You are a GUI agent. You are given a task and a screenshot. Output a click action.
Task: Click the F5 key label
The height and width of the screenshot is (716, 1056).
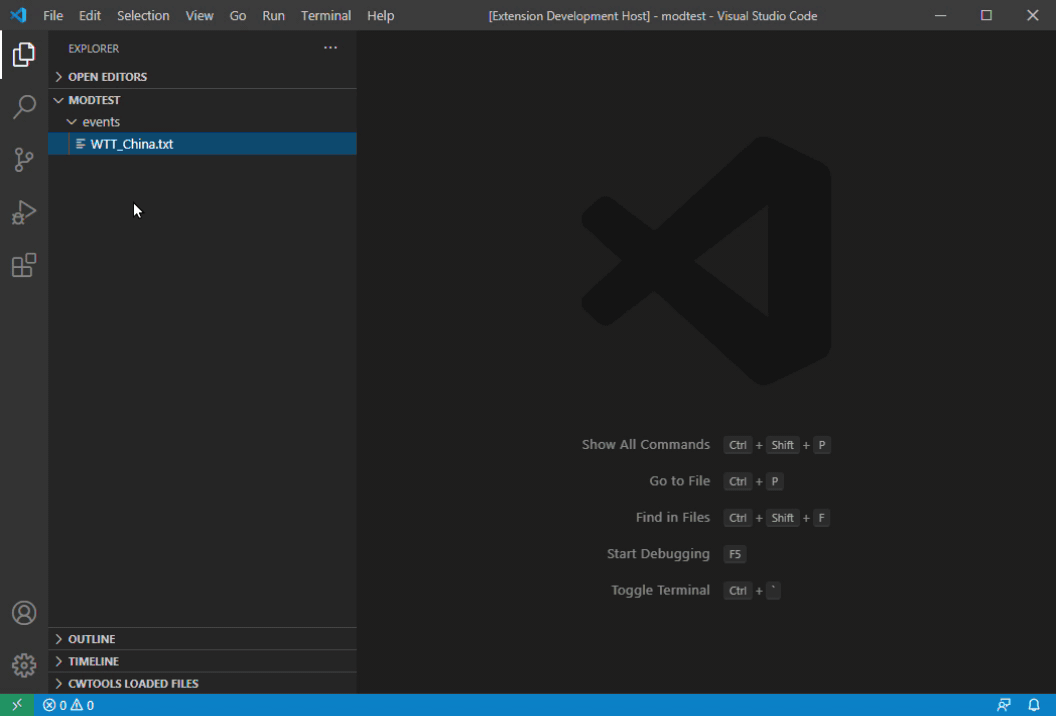[735, 554]
